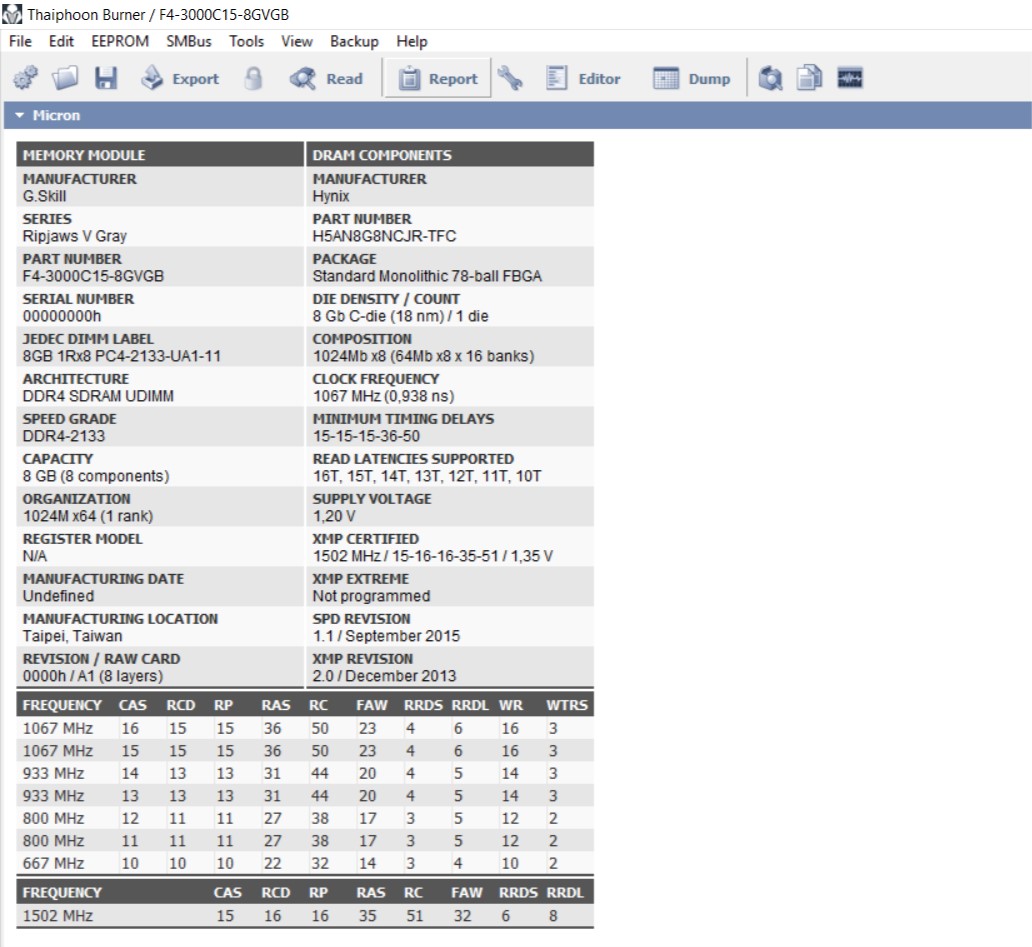Click the organization value 1024M x64 (1 rank)
This screenshot has height=947, width=1032.
click(88, 516)
